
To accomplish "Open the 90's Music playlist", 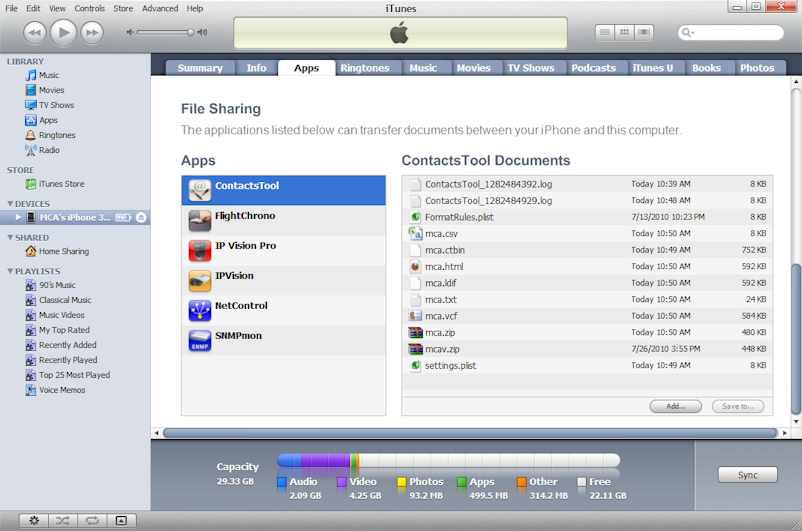I will click(x=57, y=285).
